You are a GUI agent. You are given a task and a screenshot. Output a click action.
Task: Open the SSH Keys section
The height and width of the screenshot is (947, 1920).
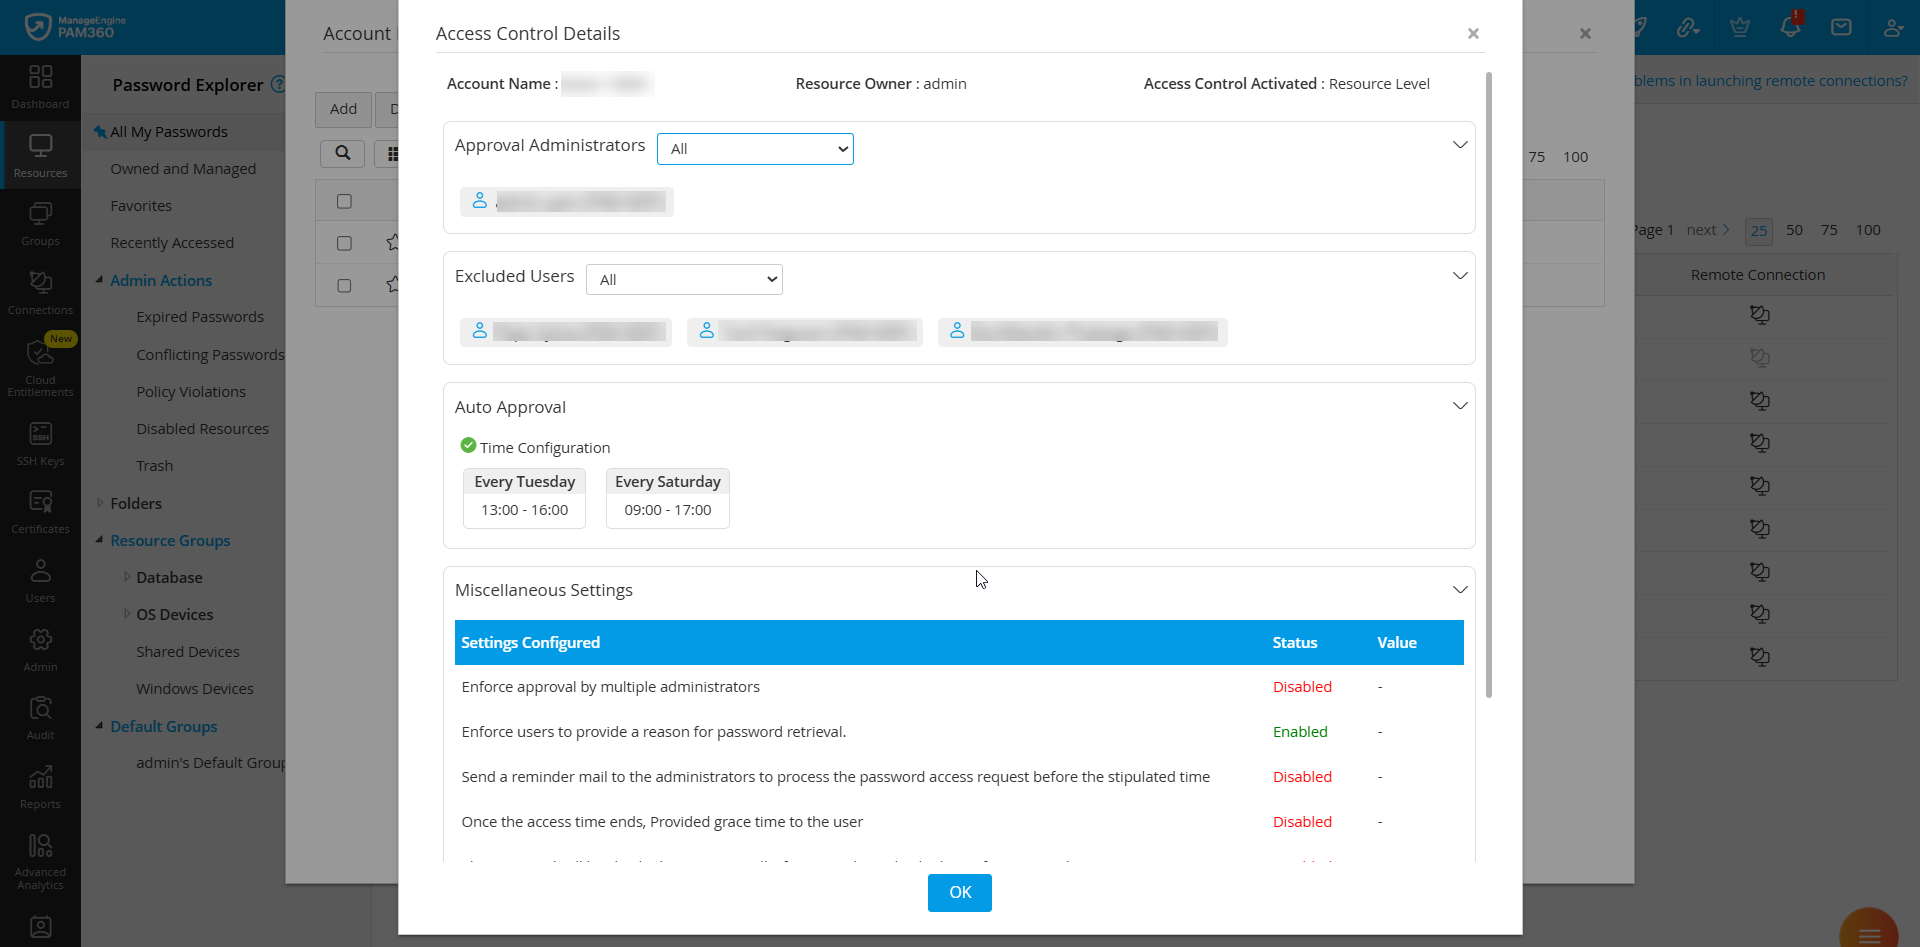point(40,441)
